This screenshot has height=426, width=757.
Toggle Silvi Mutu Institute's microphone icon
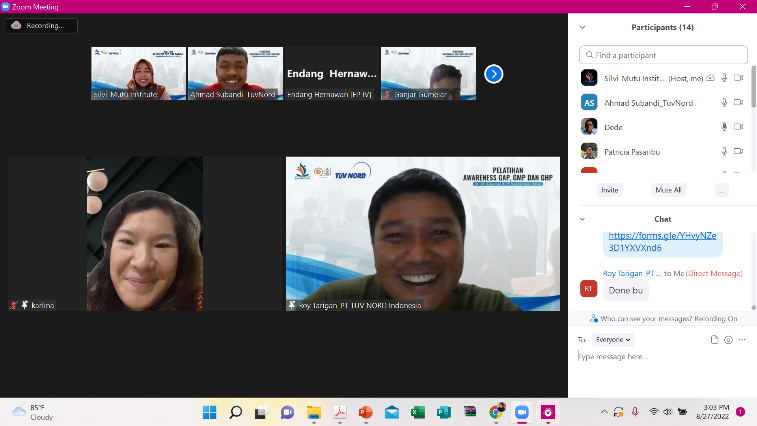tap(723, 77)
